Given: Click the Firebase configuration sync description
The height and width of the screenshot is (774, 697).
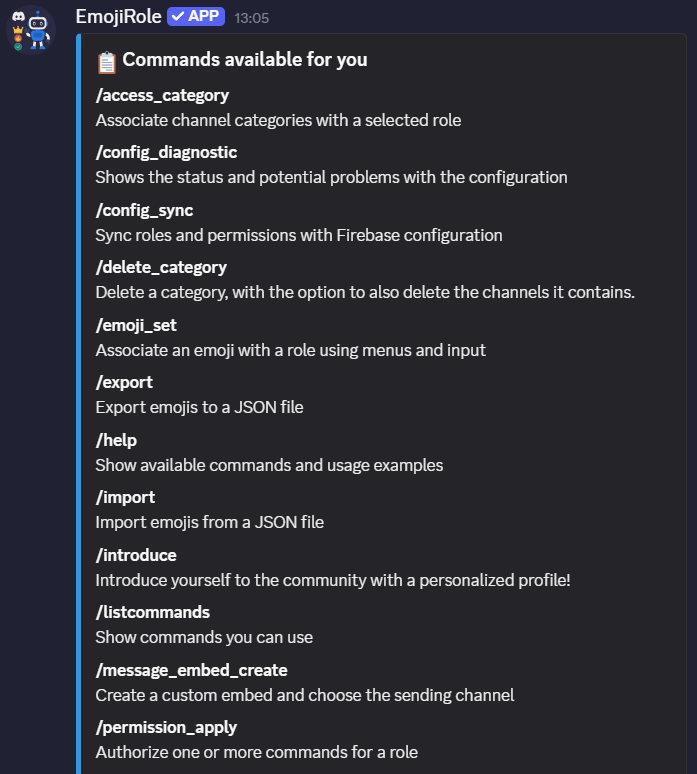Looking at the screenshot, I should [299, 236].
